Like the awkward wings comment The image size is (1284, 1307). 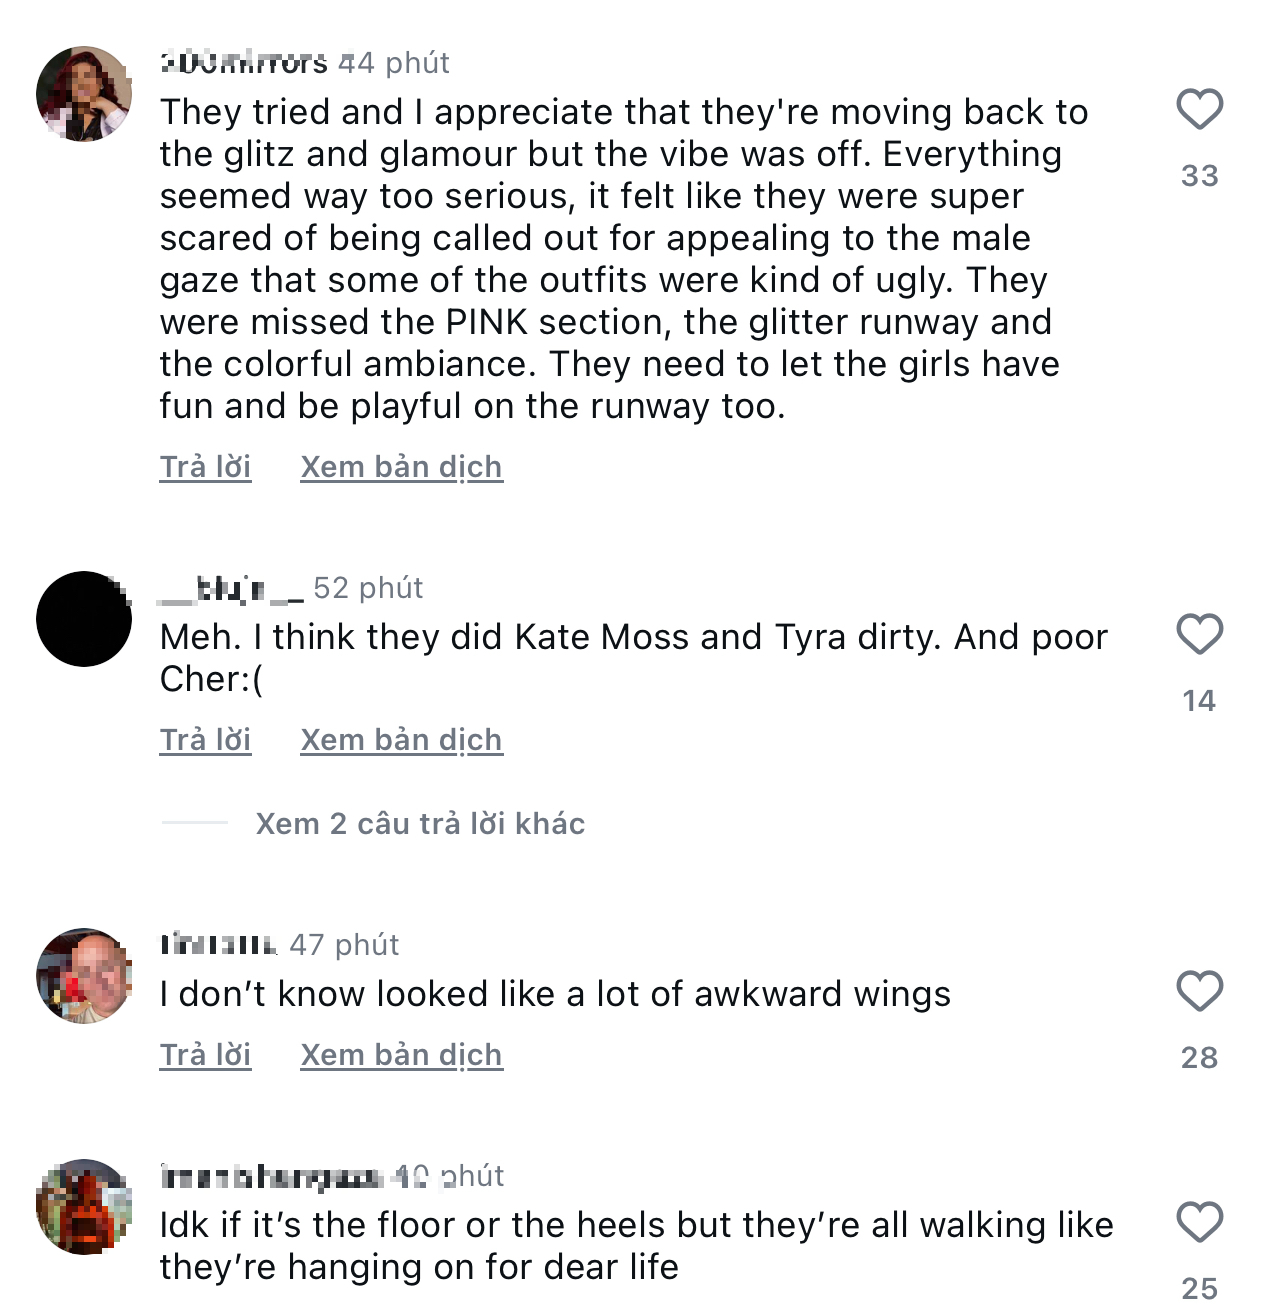[x=1199, y=992]
